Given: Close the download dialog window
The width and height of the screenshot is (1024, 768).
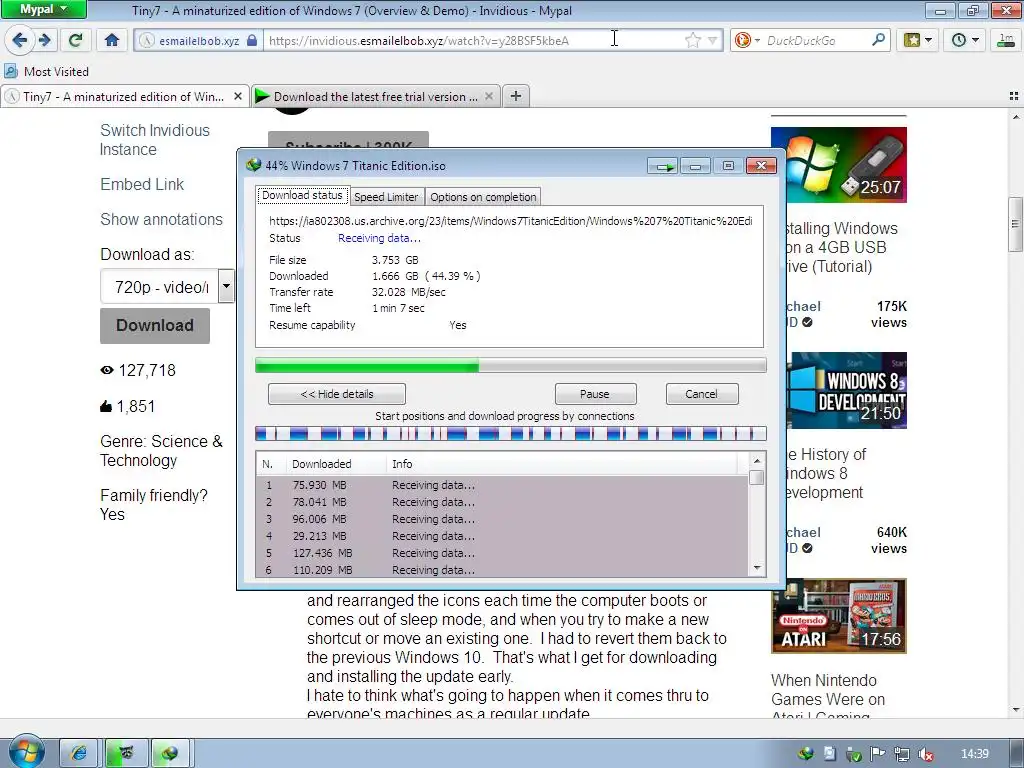Looking at the screenshot, I should click(761, 166).
